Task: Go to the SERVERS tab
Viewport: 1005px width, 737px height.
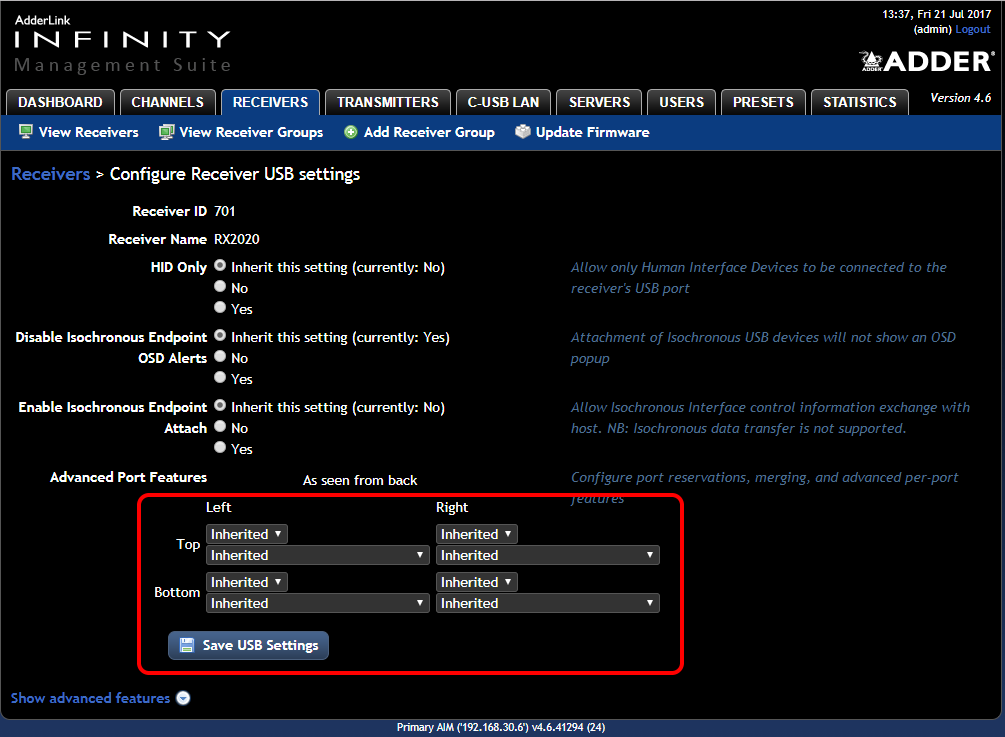Action: pyautogui.click(x=599, y=102)
